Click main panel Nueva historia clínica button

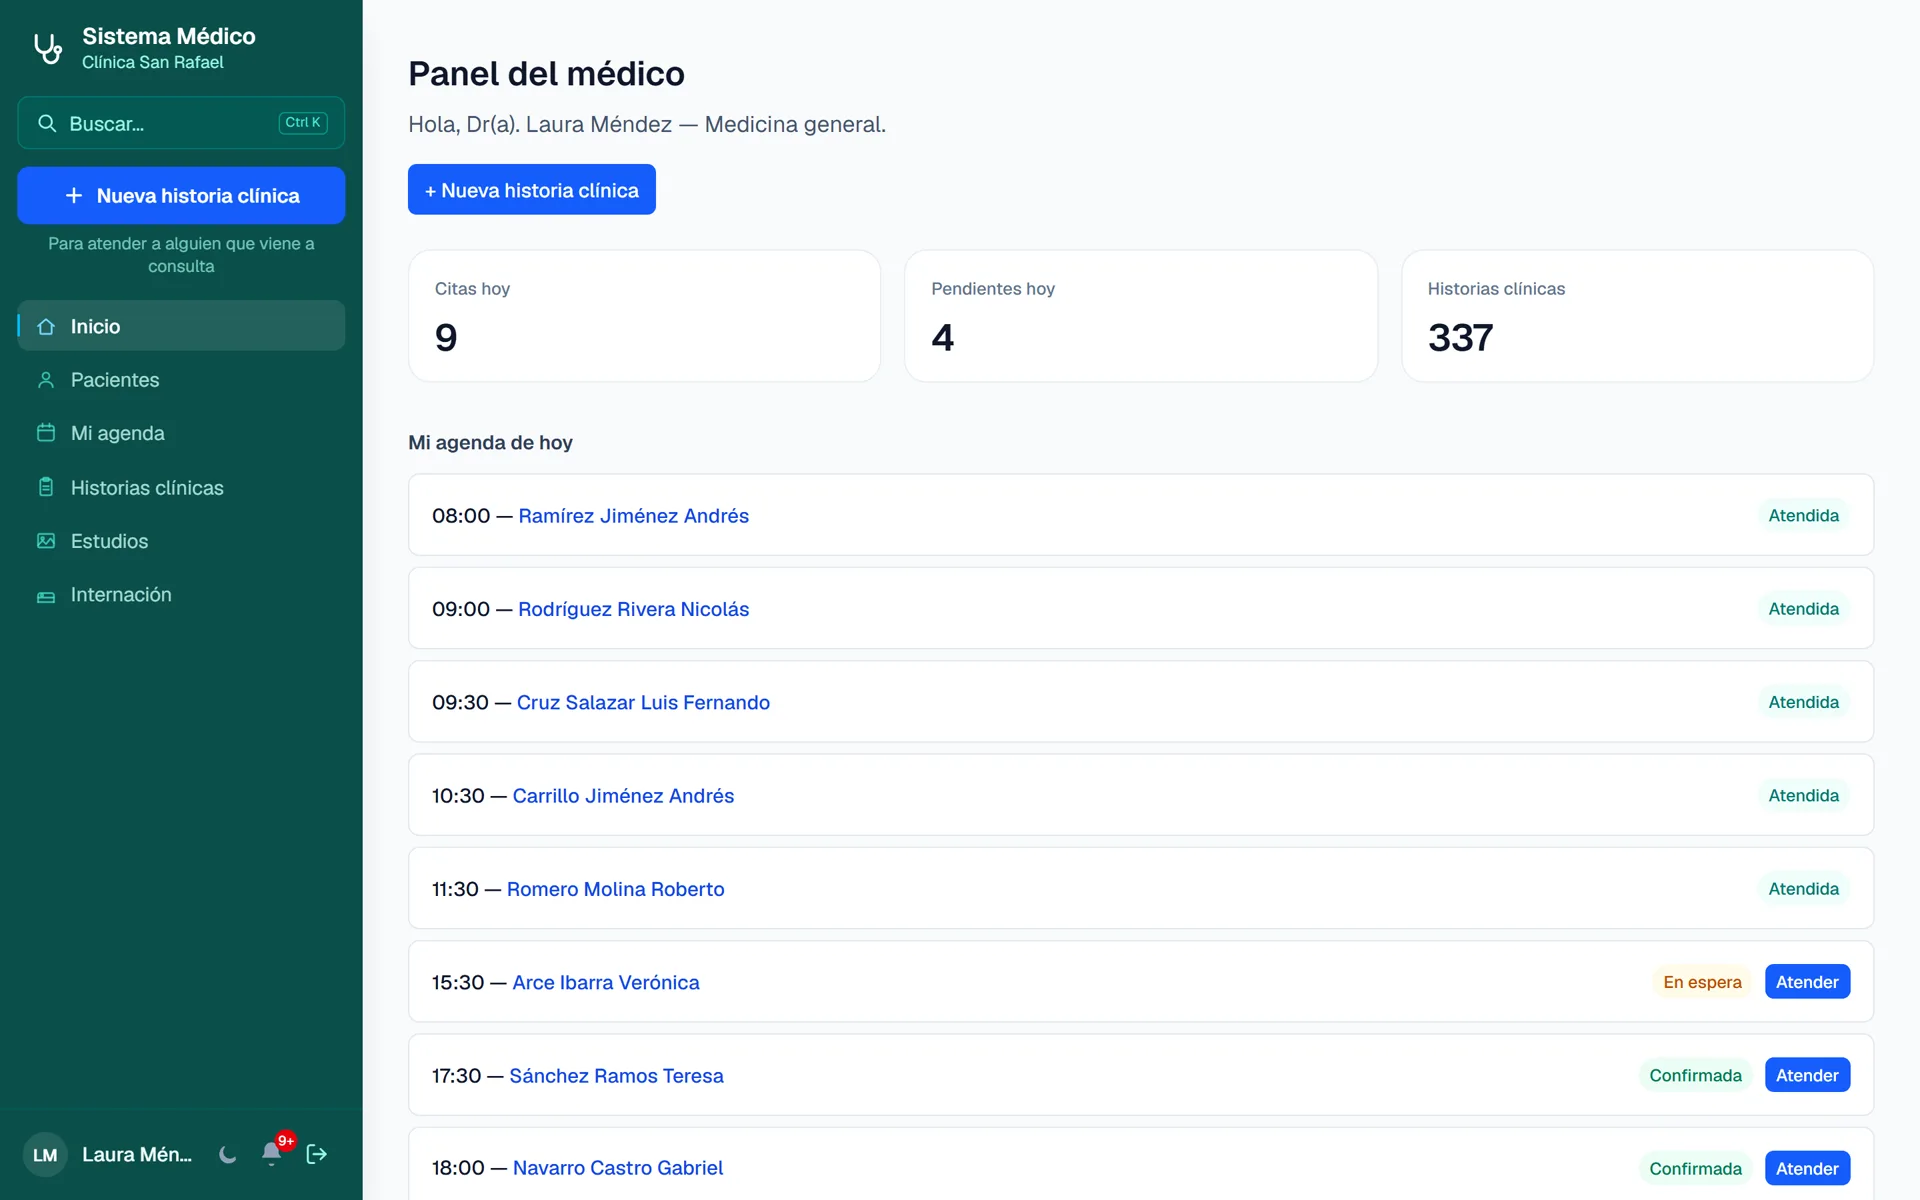coord(532,190)
